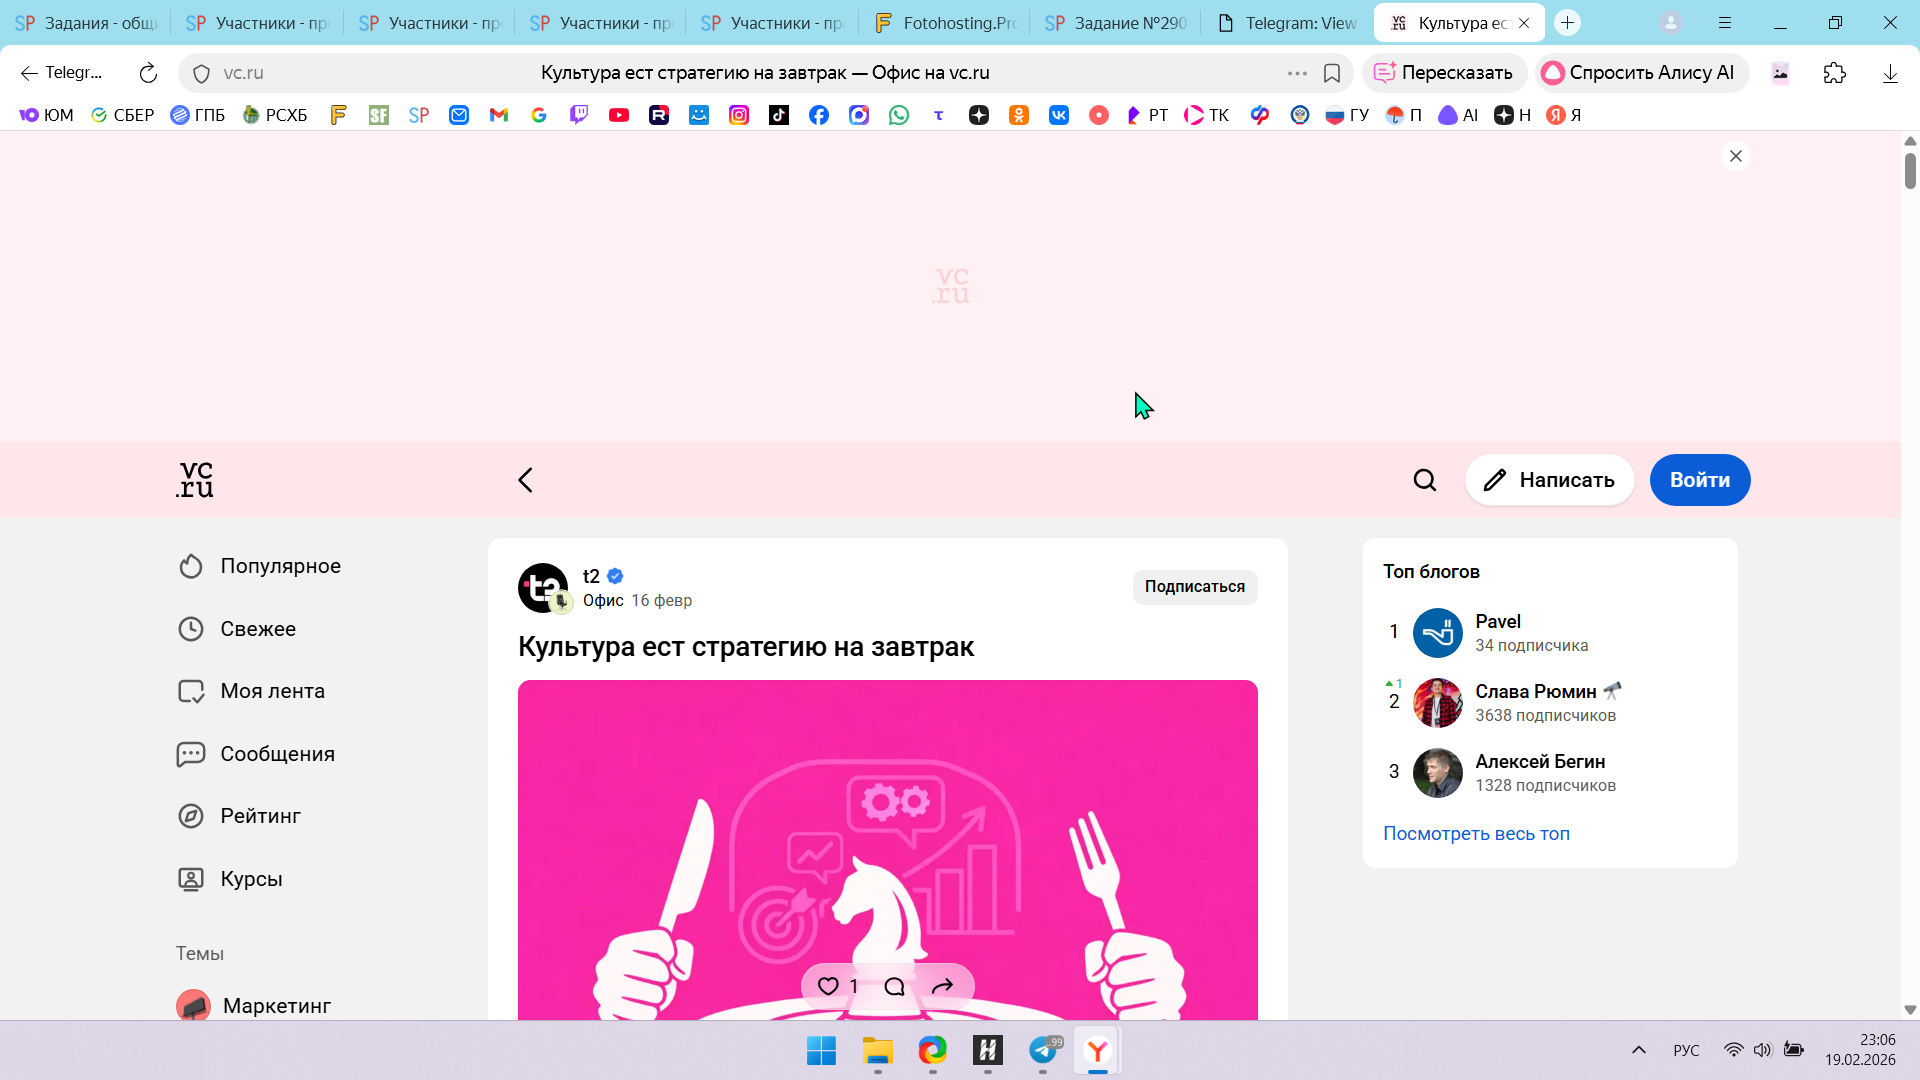1920x1080 pixels.
Task: Open comments via speech bubble icon
Action: [x=894, y=986]
